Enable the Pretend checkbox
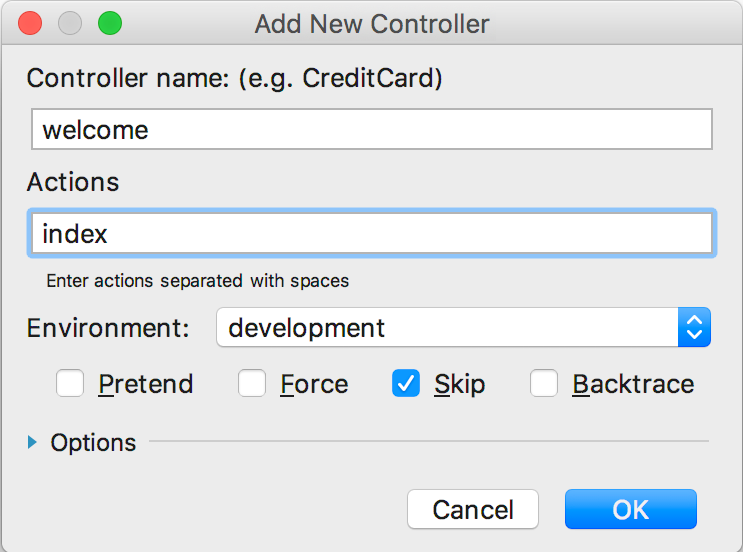 pyautogui.click(x=70, y=384)
